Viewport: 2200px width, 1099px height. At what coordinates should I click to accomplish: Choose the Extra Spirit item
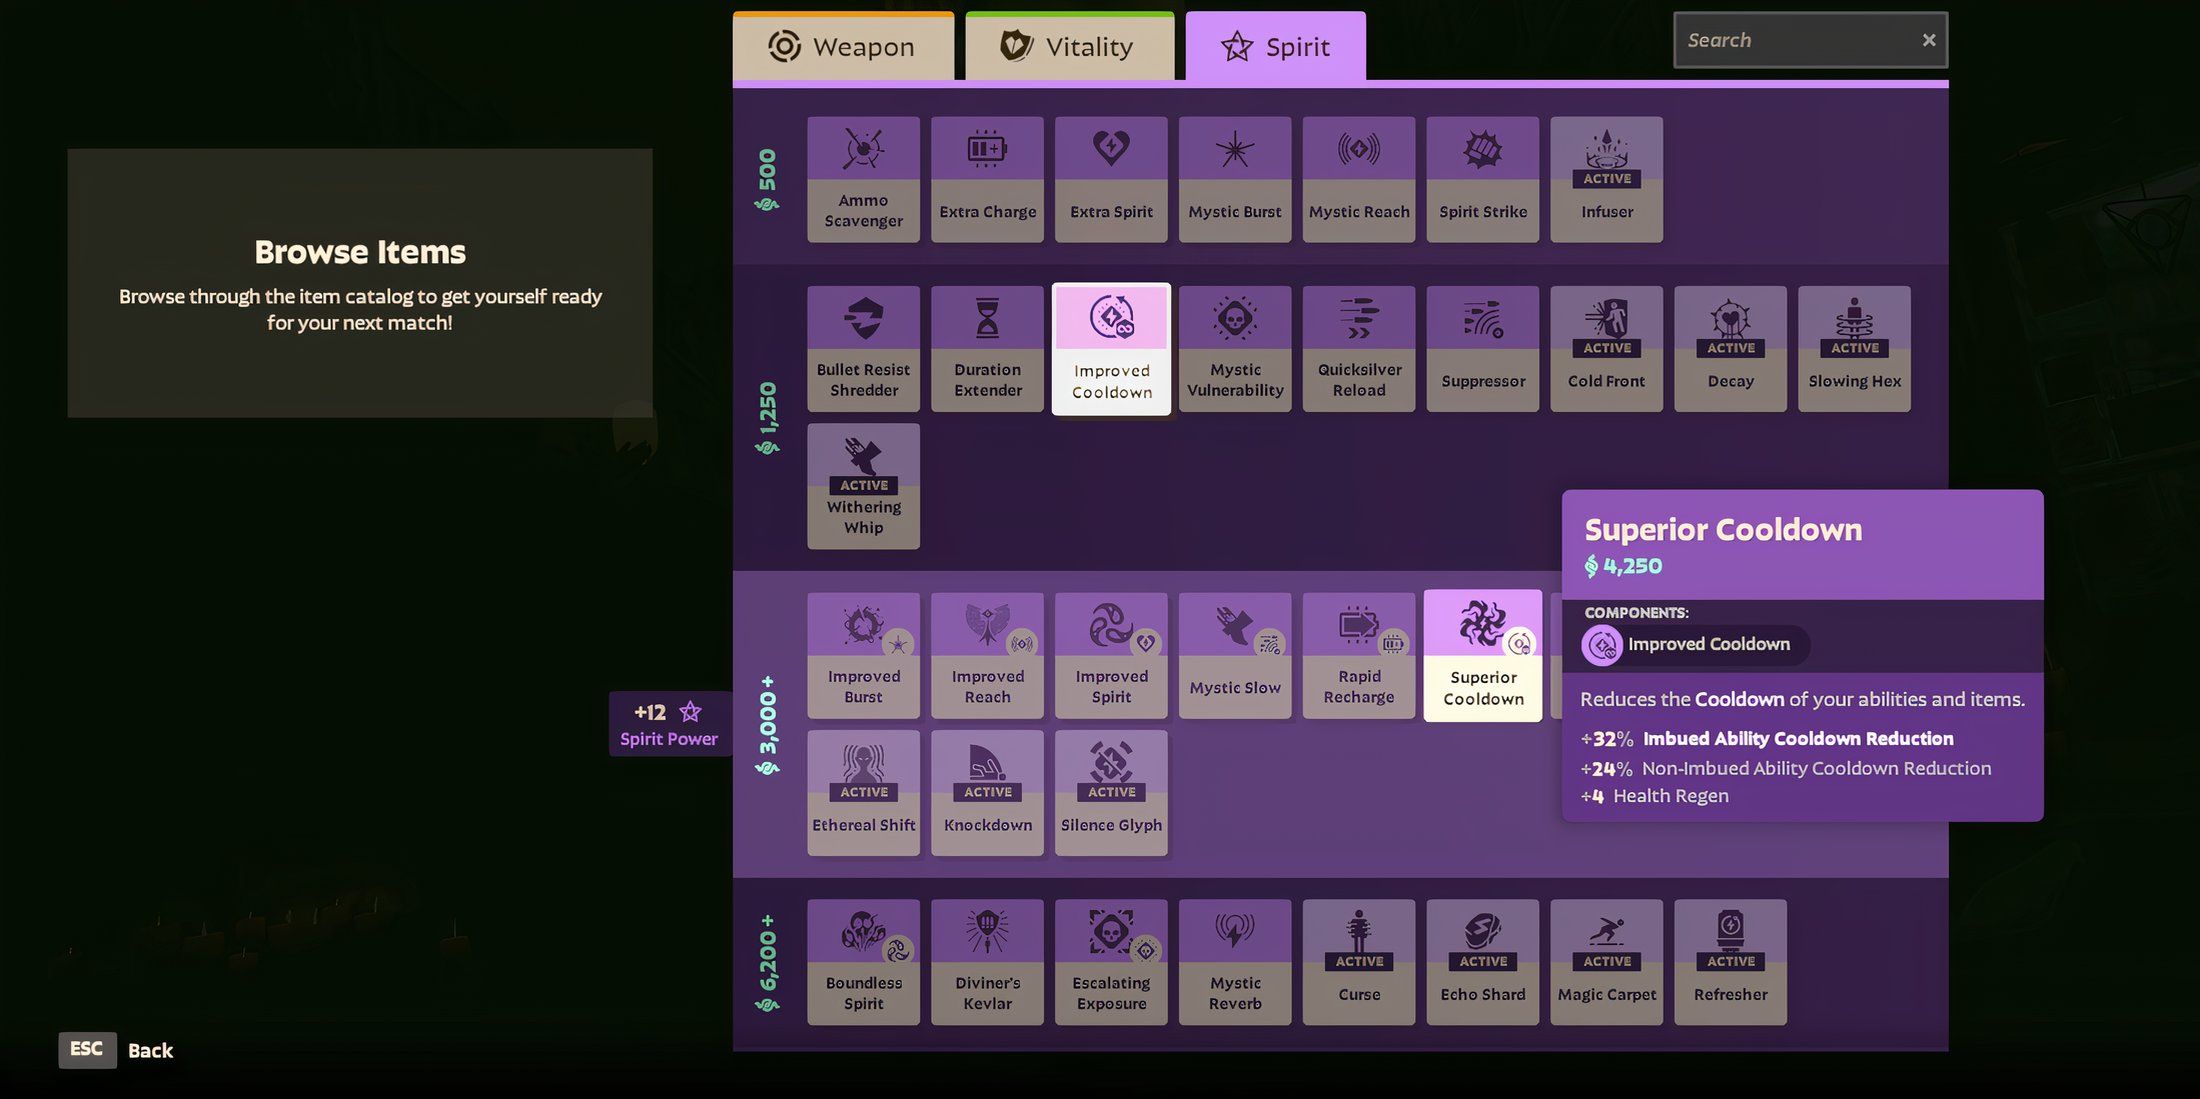1111,179
